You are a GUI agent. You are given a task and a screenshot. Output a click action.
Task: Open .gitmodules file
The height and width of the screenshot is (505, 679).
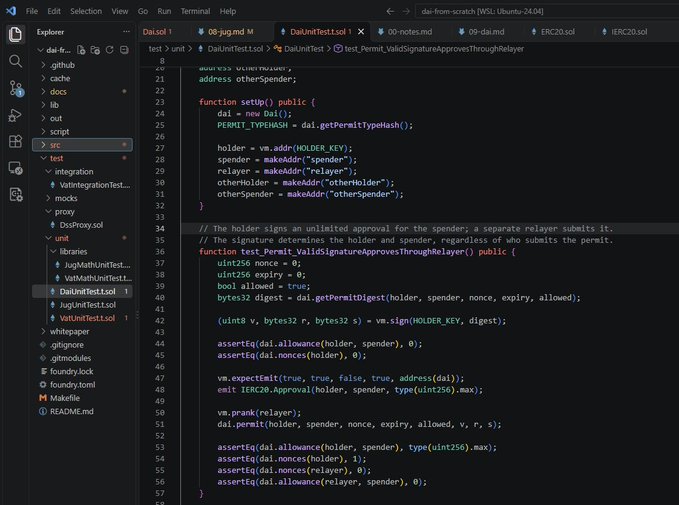coord(82,358)
